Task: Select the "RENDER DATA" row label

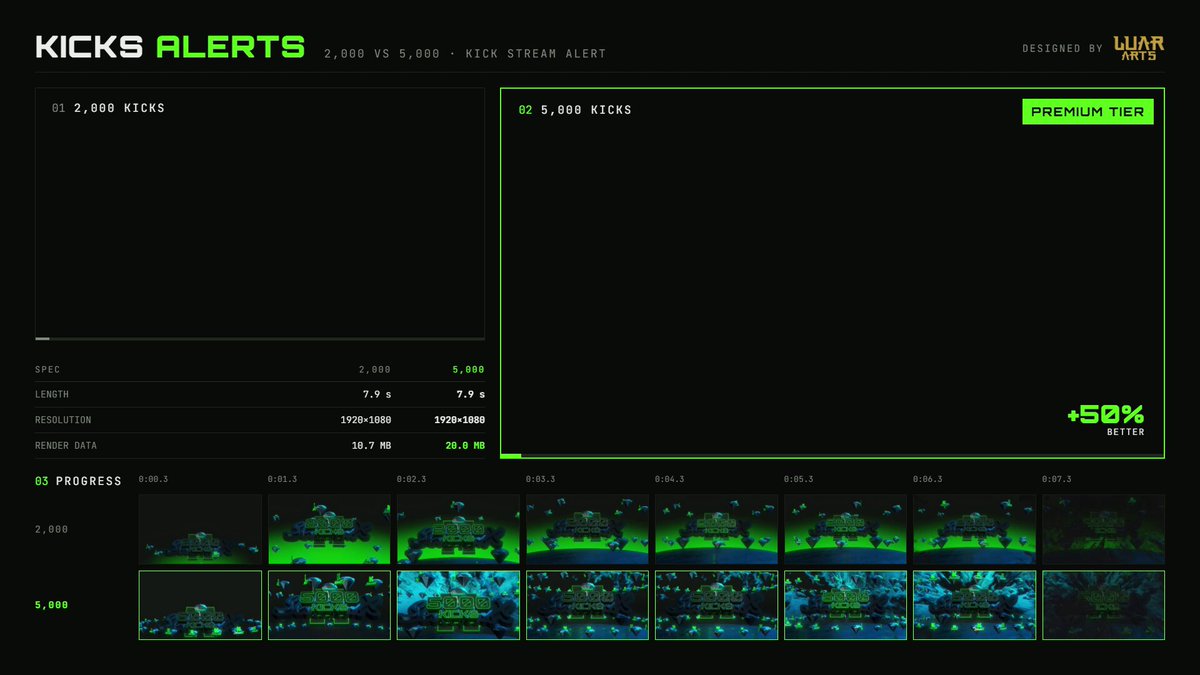Action: pyautogui.click(x=66, y=446)
